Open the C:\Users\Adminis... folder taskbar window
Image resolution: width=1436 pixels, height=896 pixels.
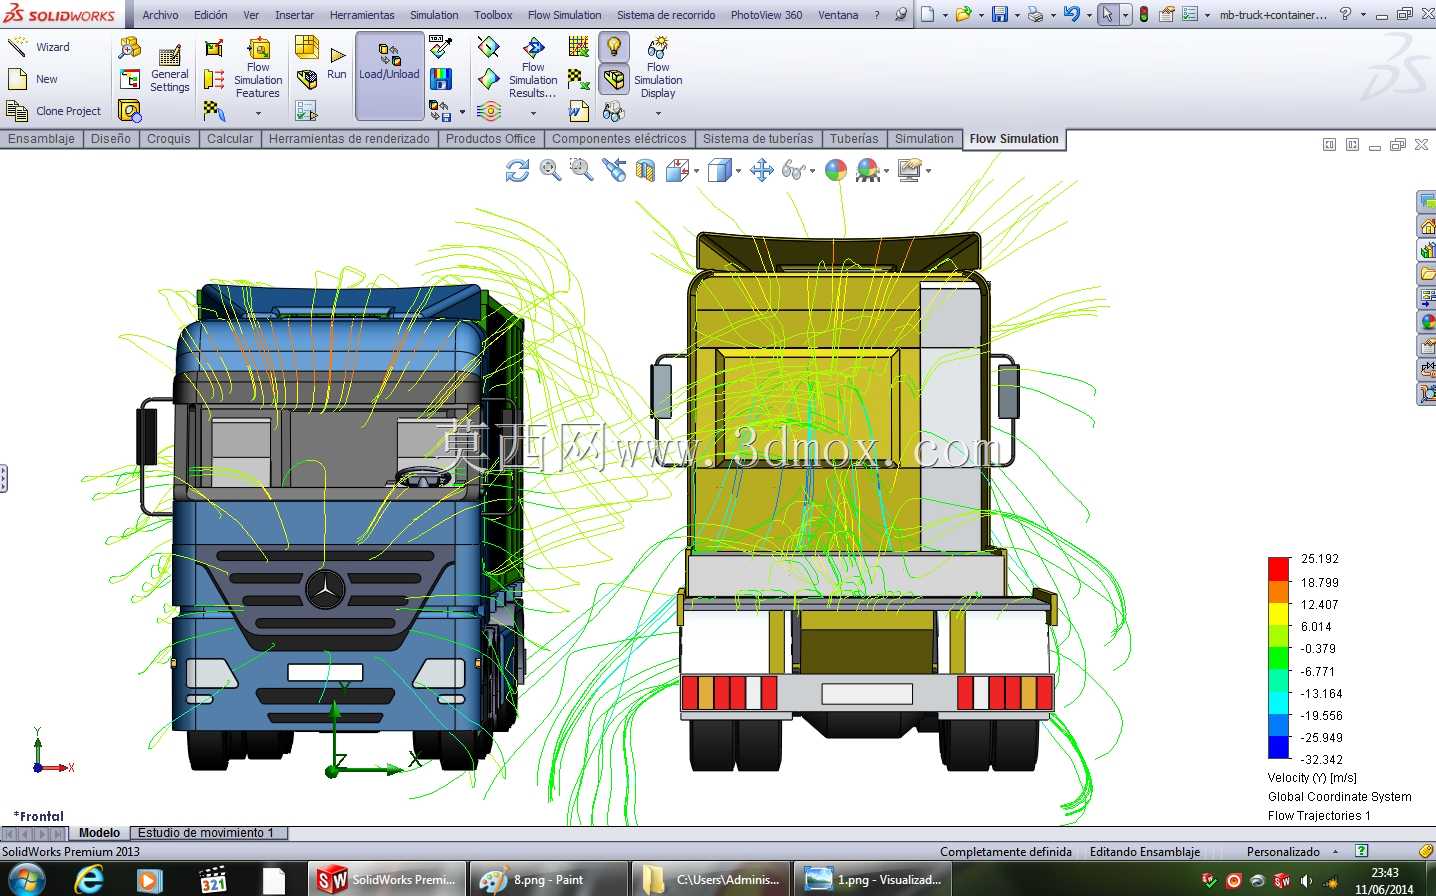[x=713, y=880]
